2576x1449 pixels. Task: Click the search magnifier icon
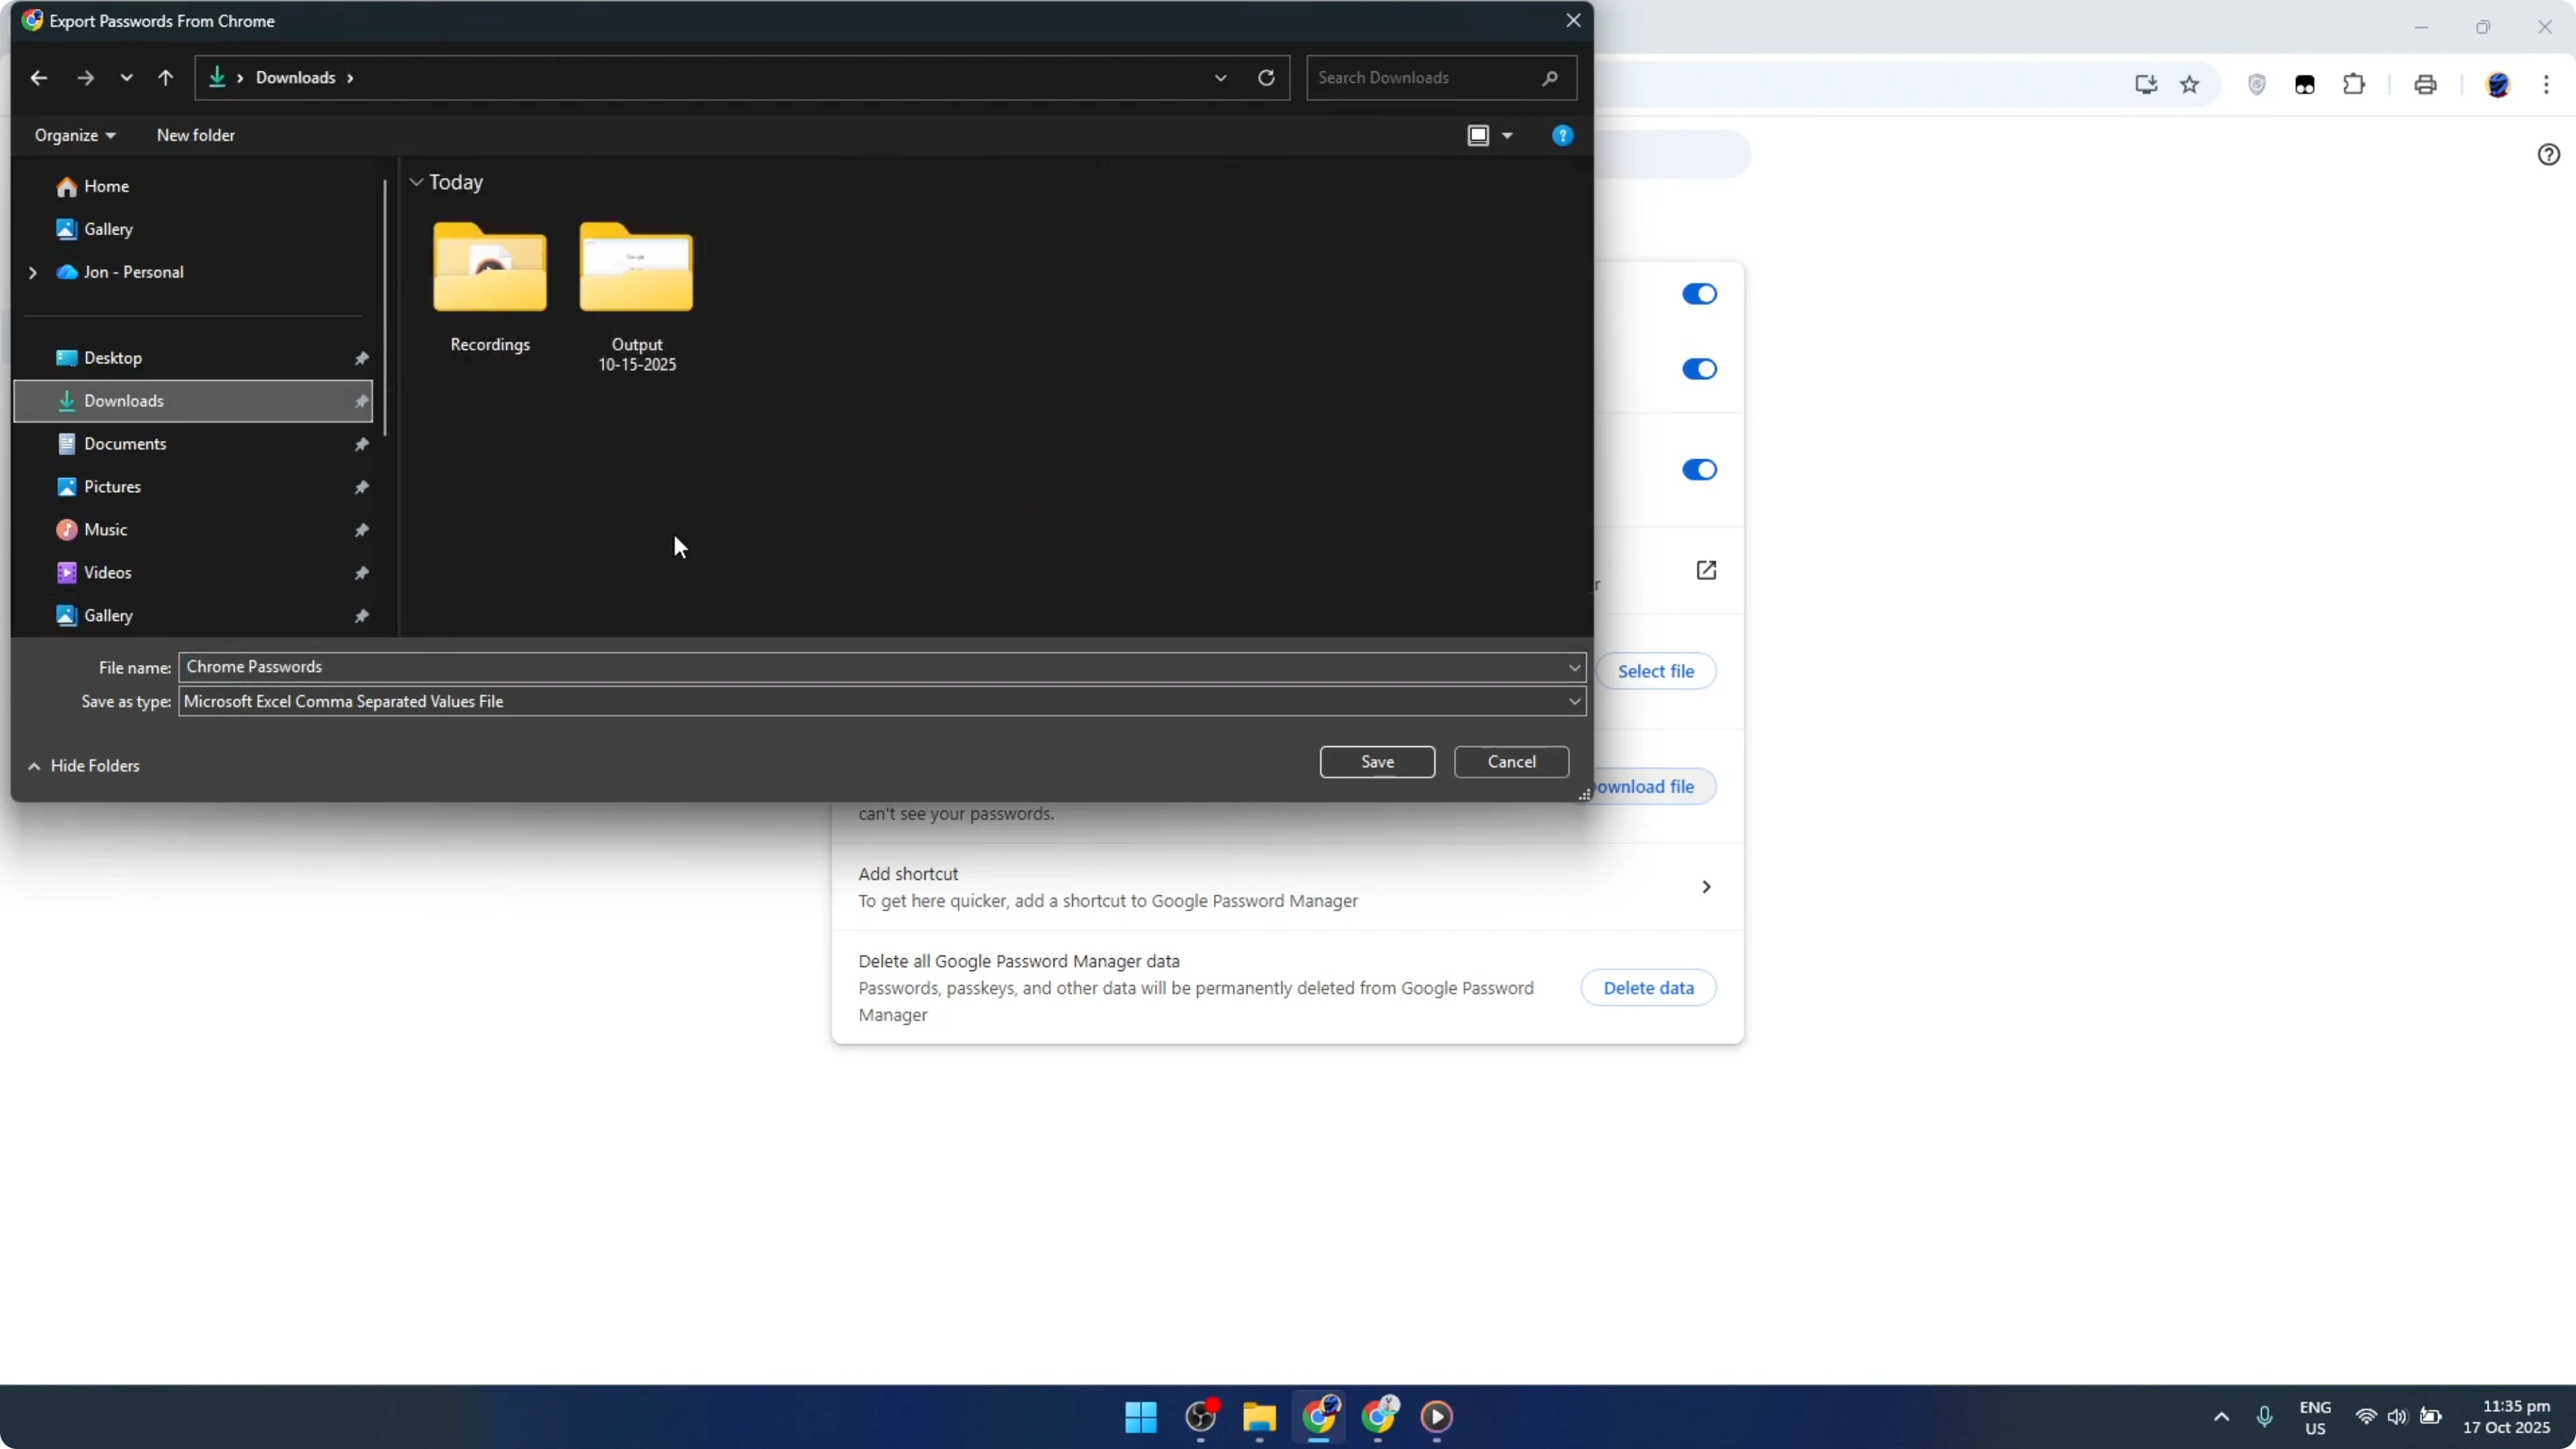click(1550, 78)
